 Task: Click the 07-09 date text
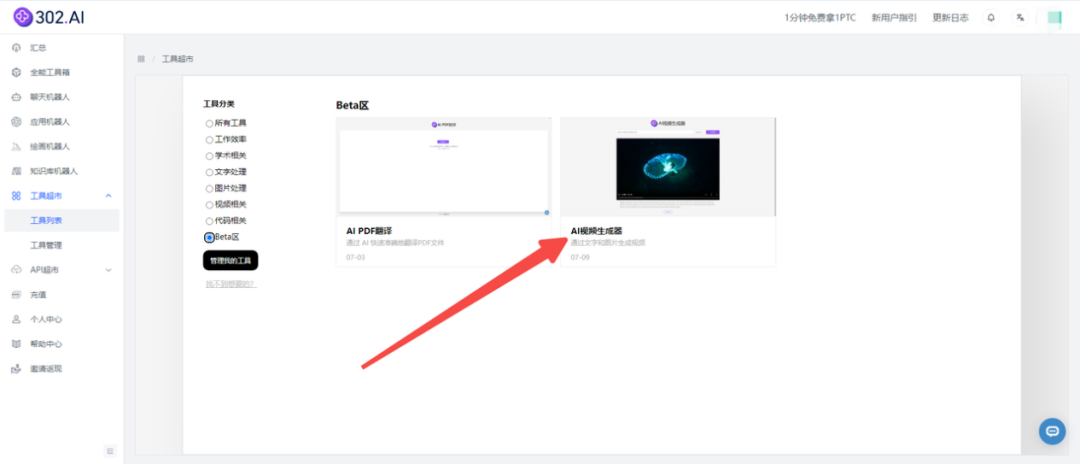pos(580,257)
